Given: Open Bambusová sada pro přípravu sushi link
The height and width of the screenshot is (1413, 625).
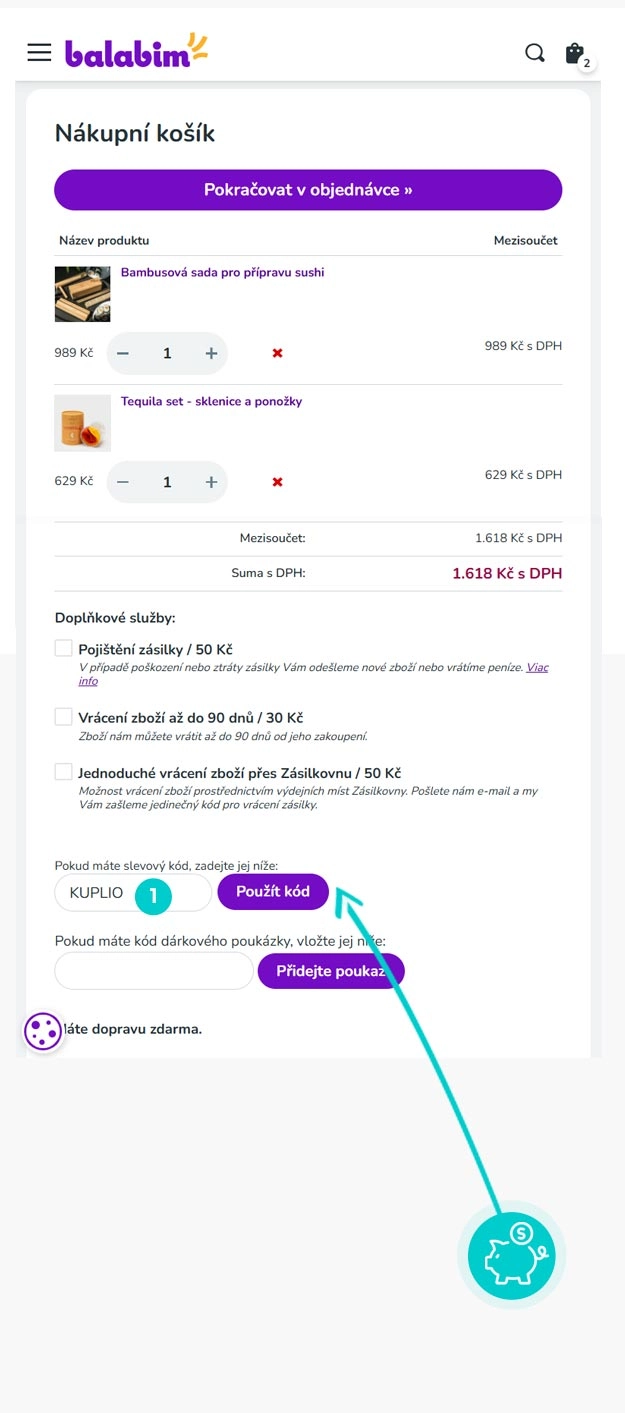Looking at the screenshot, I should click(222, 272).
